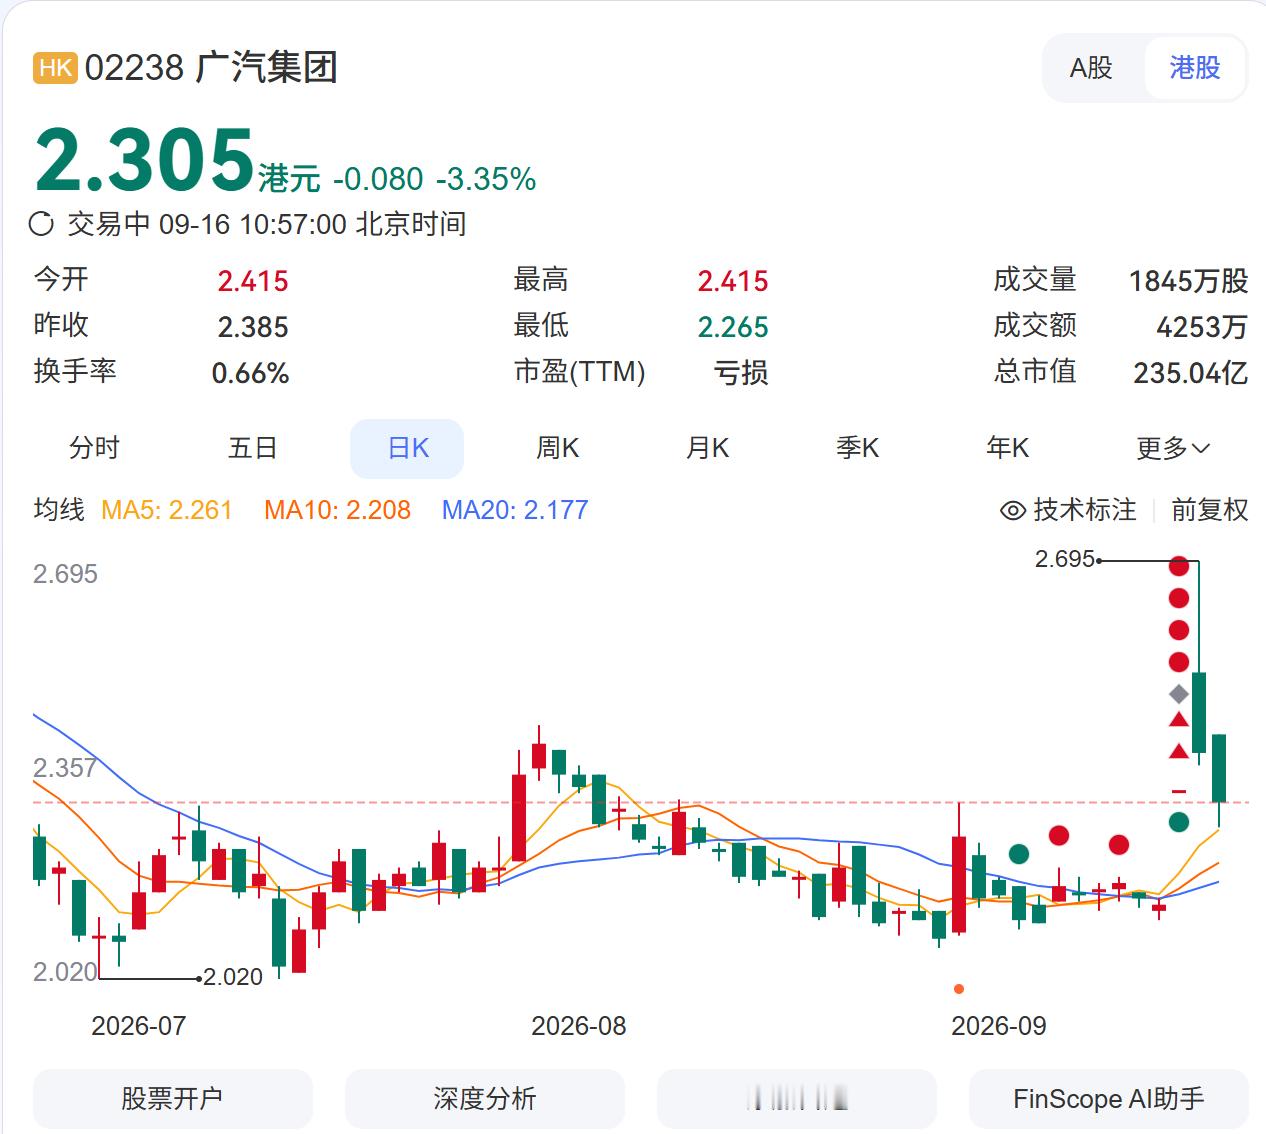Click the 股票开户 button
This screenshot has height=1134, width=1266.
pyautogui.click(x=172, y=1099)
